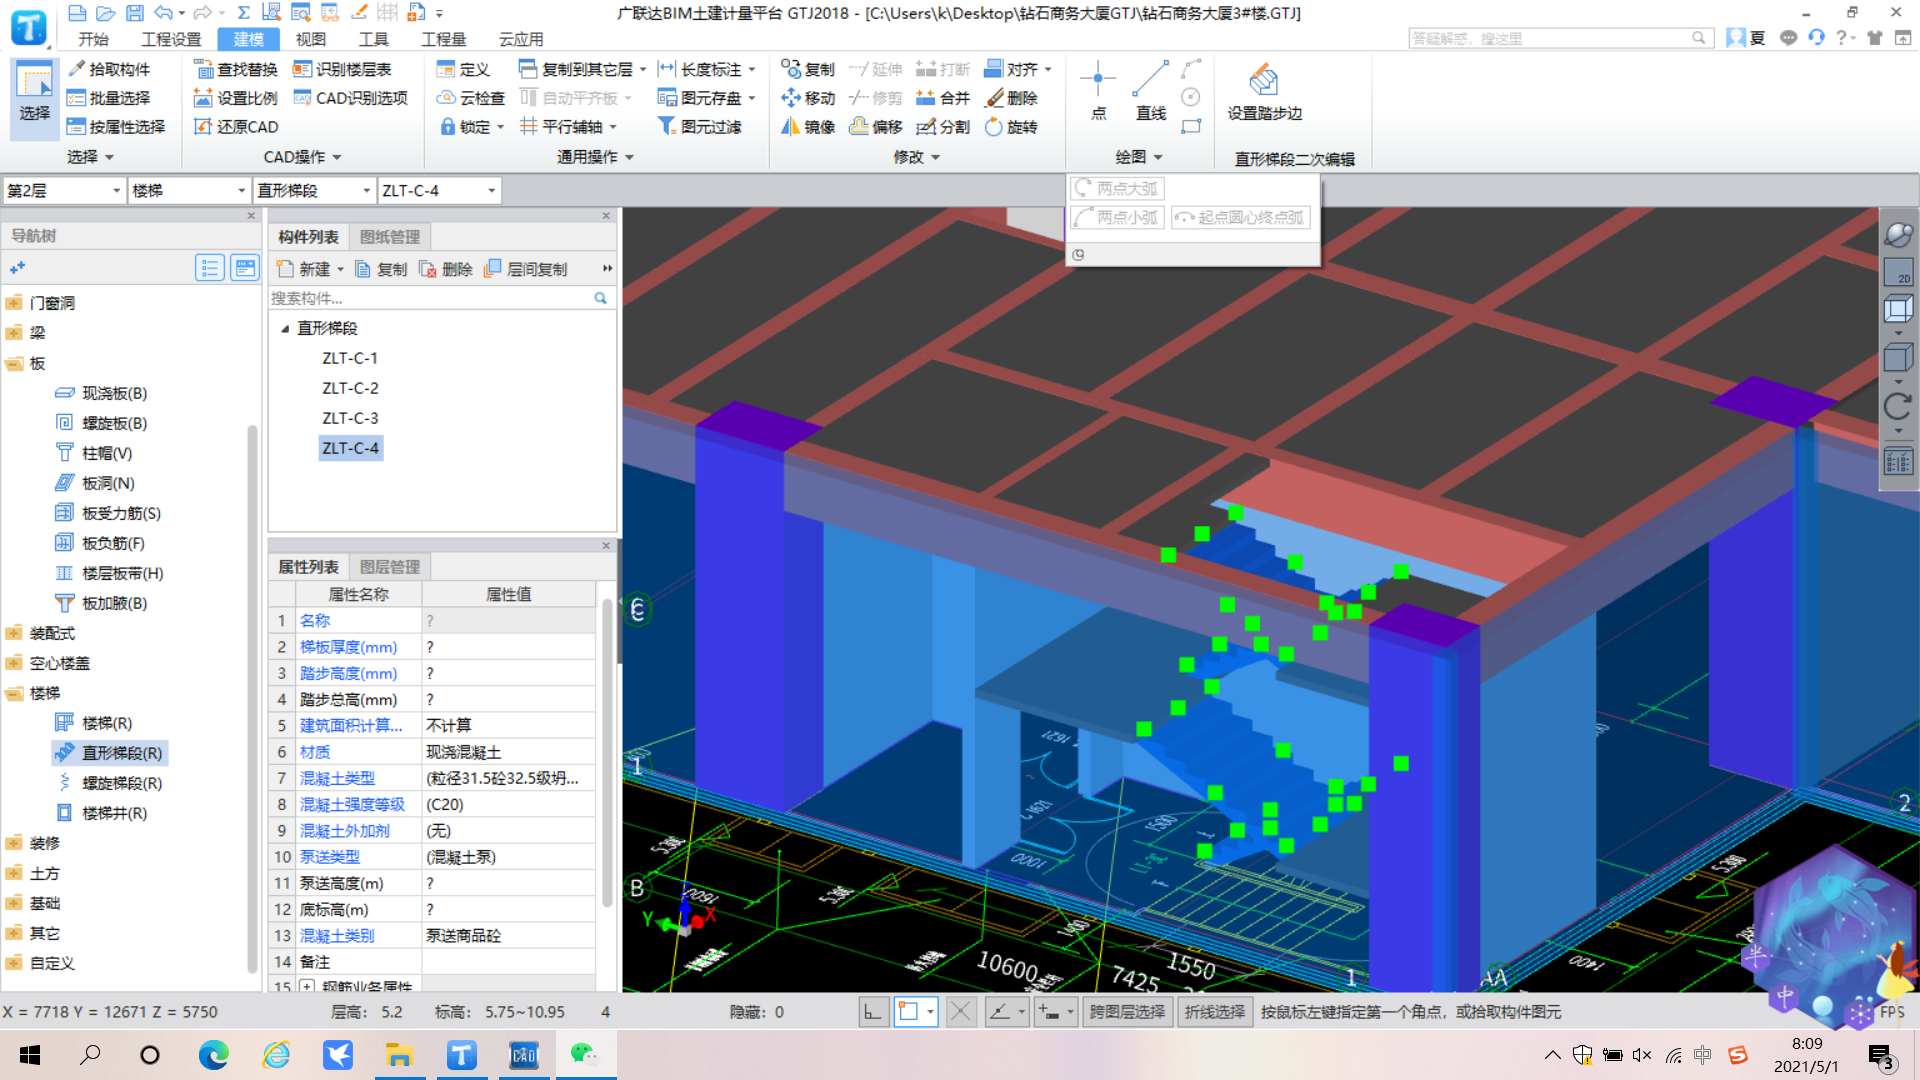Screen dimensions: 1920x1080
Task: Switch to 图纸管理 tab
Action: (390, 237)
